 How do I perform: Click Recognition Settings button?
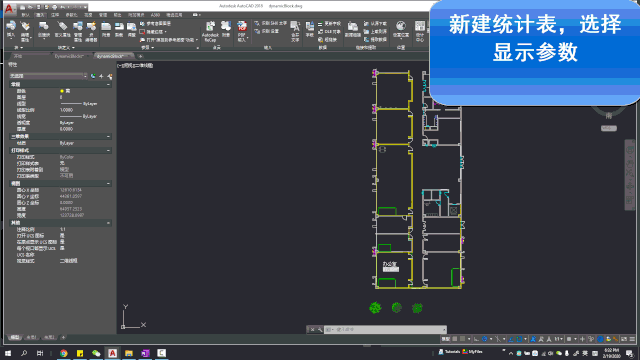click(267, 31)
